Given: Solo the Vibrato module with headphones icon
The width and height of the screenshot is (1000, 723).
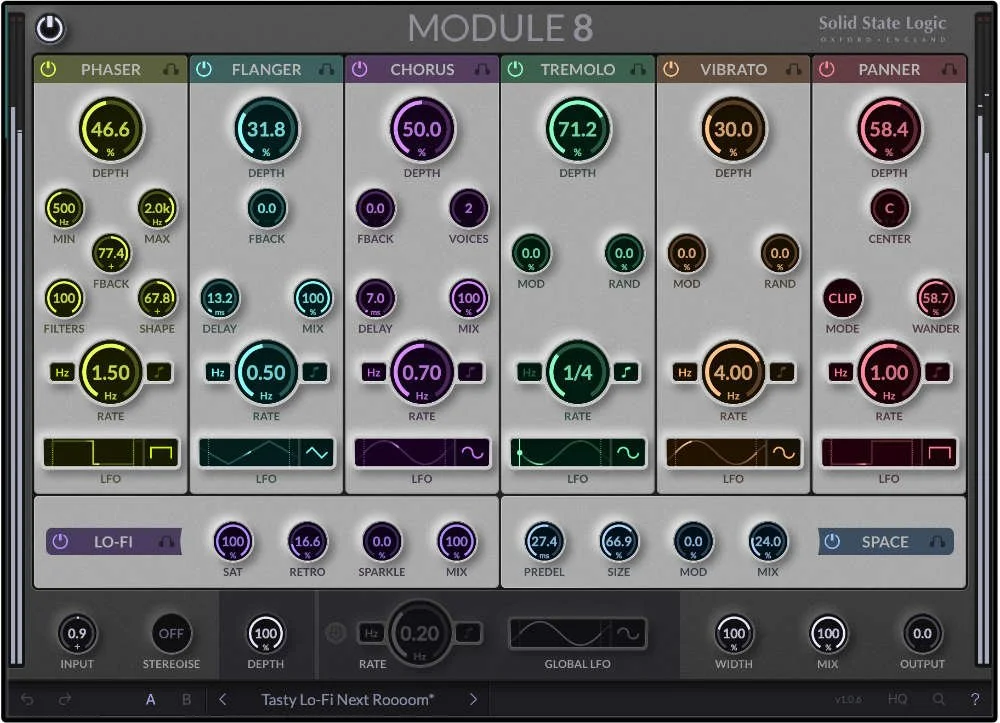Looking at the screenshot, I should (x=793, y=69).
